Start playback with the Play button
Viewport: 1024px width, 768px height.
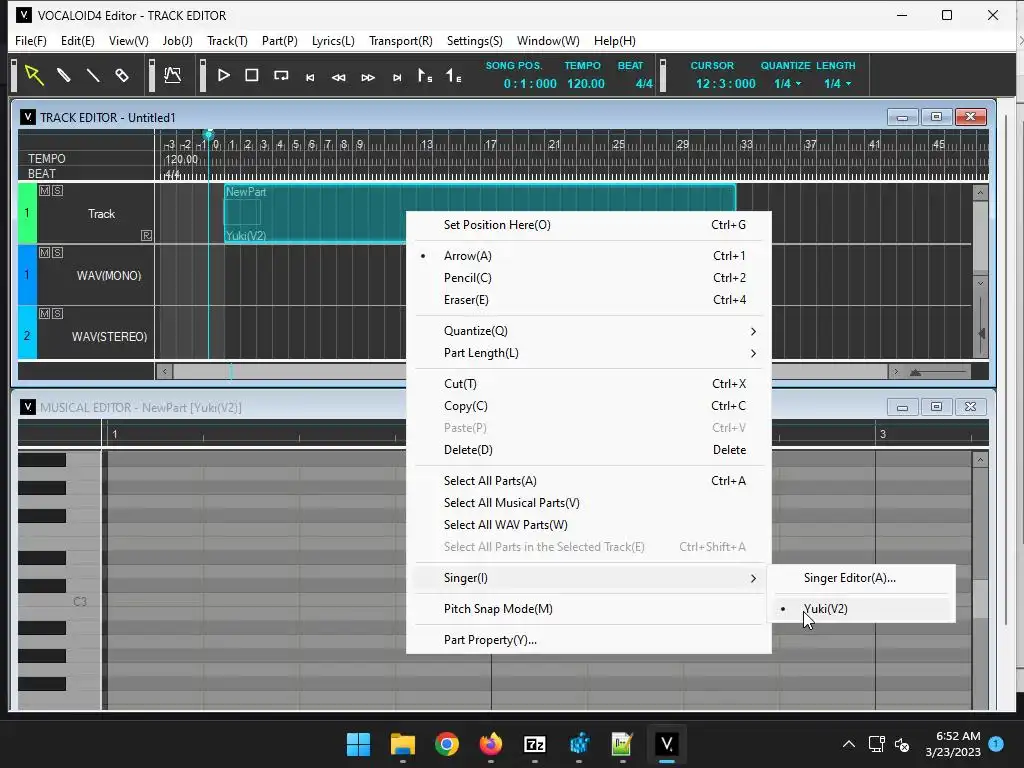[223, 75]
